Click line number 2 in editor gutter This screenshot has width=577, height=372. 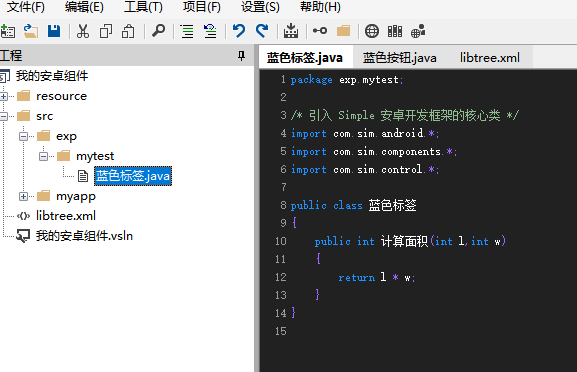pyautogui.click(x=283, y=97)
